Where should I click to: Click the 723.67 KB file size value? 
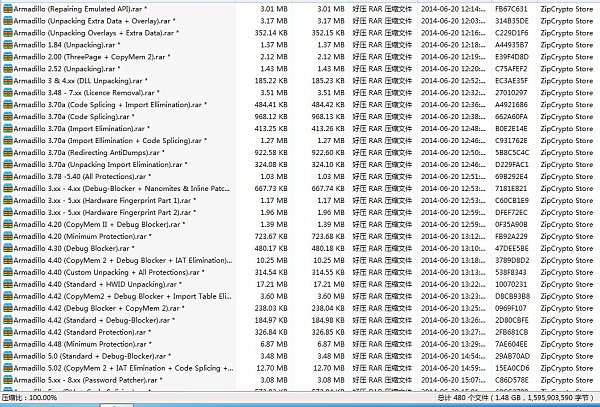click(271, 236)
